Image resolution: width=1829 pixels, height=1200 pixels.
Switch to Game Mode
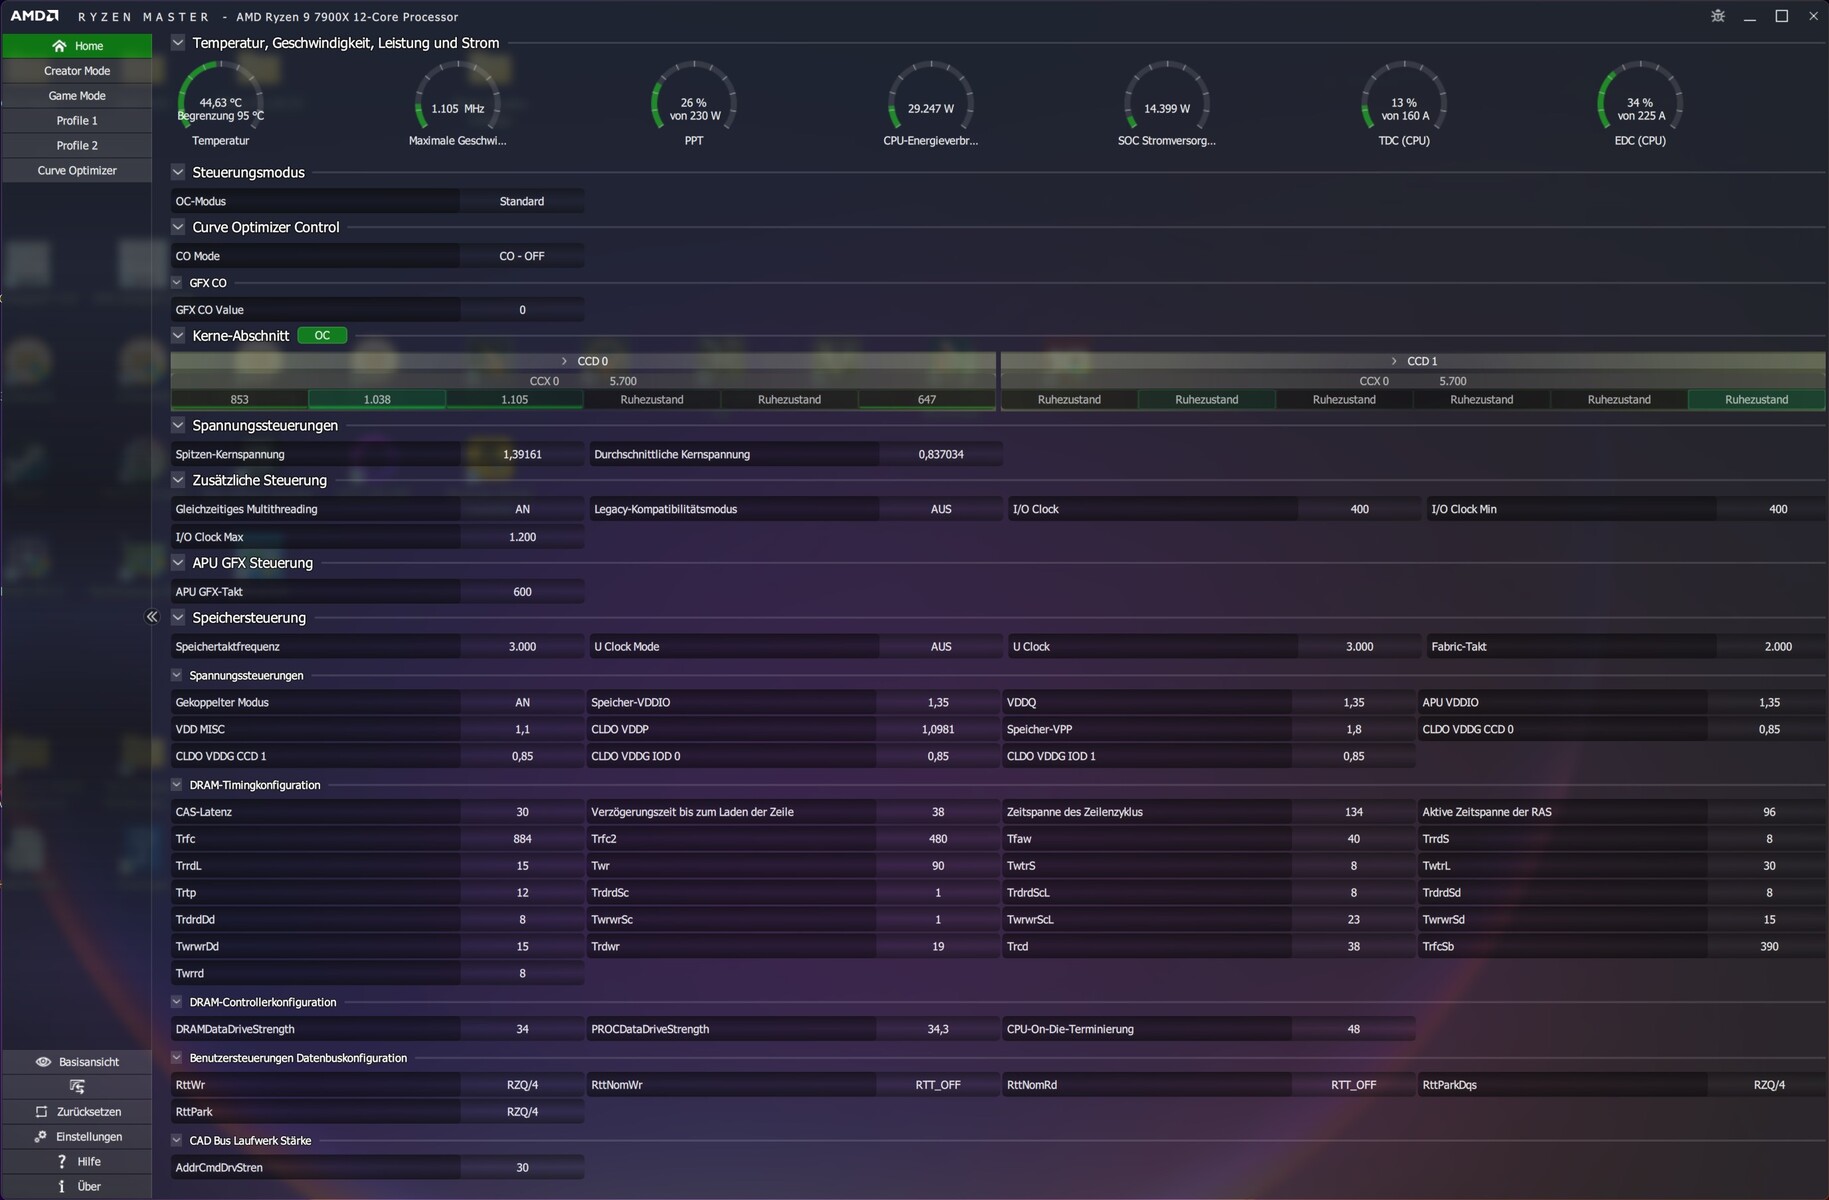point(77,96)
